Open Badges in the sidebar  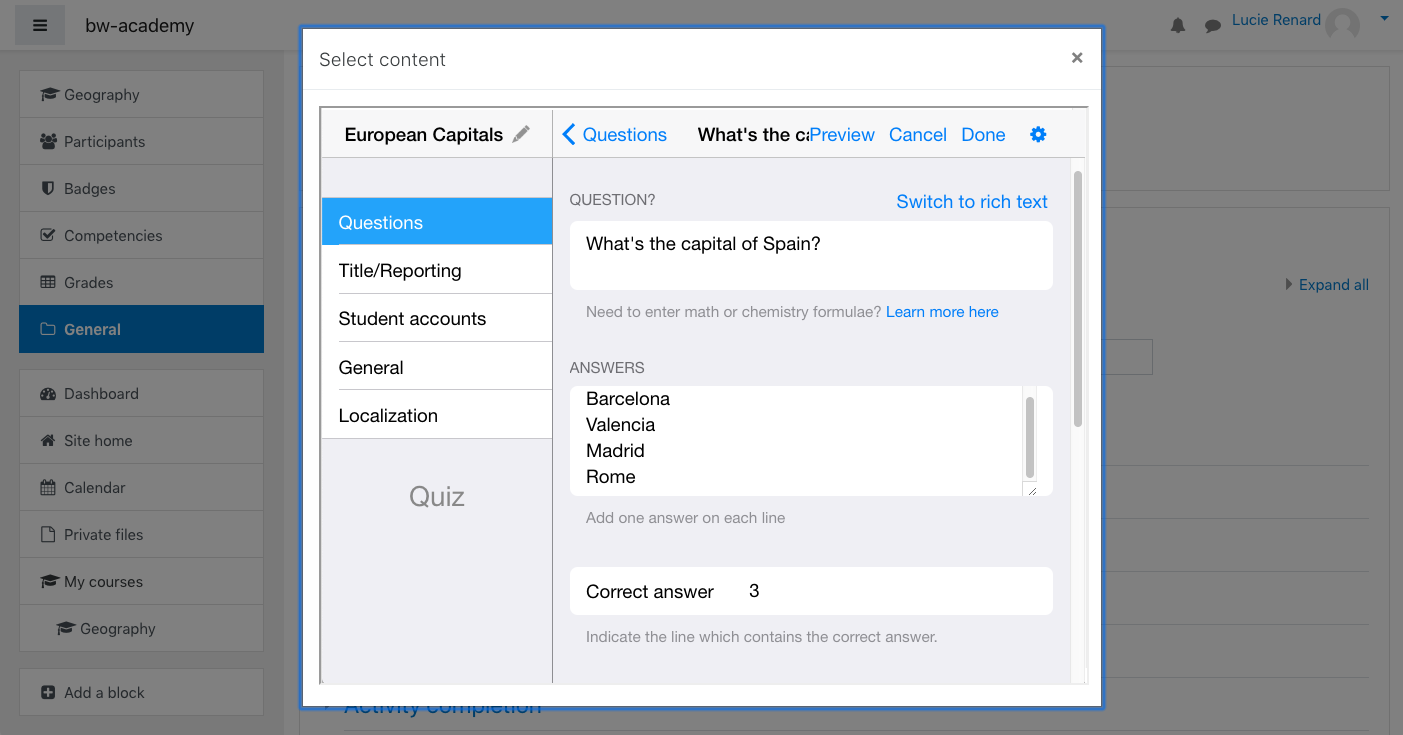click(89, 189)
